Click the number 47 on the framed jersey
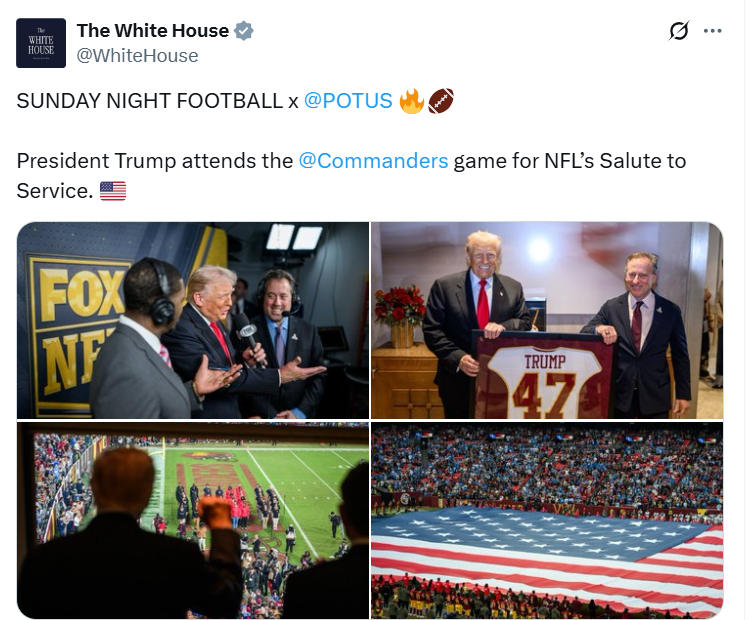 click(x=544, y=395)
